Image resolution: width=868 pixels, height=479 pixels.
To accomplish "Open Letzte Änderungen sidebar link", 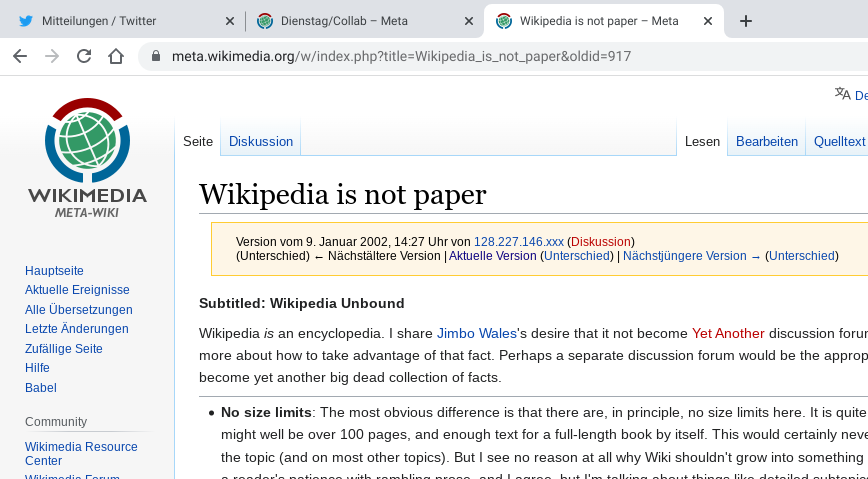I will (x=76, y=328).
